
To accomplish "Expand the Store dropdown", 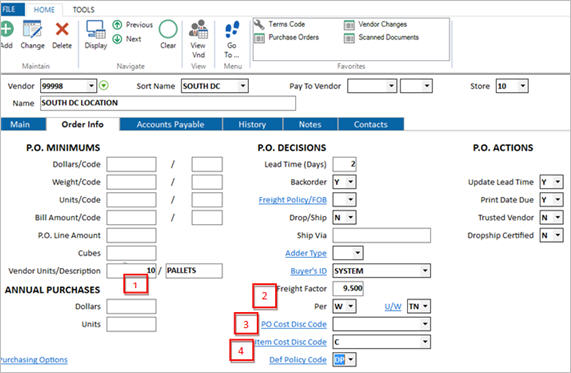I will pos(523,86).
